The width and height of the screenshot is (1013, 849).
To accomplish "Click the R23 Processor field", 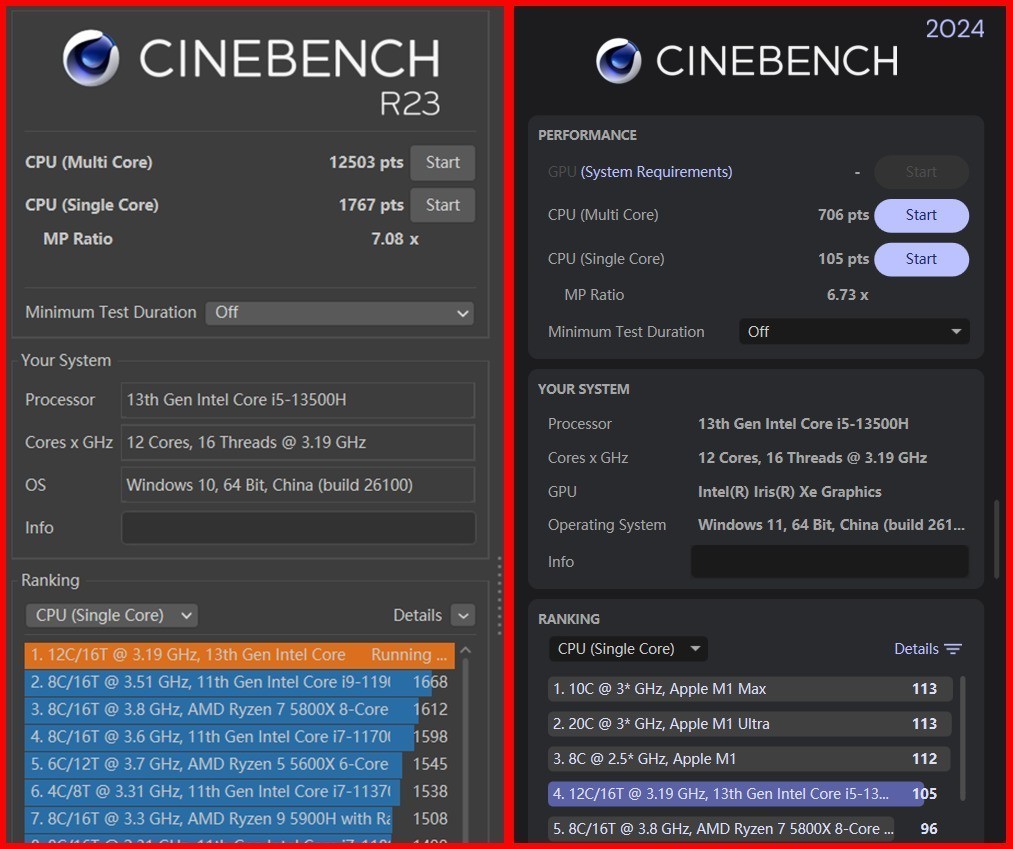I will point(298,400).
